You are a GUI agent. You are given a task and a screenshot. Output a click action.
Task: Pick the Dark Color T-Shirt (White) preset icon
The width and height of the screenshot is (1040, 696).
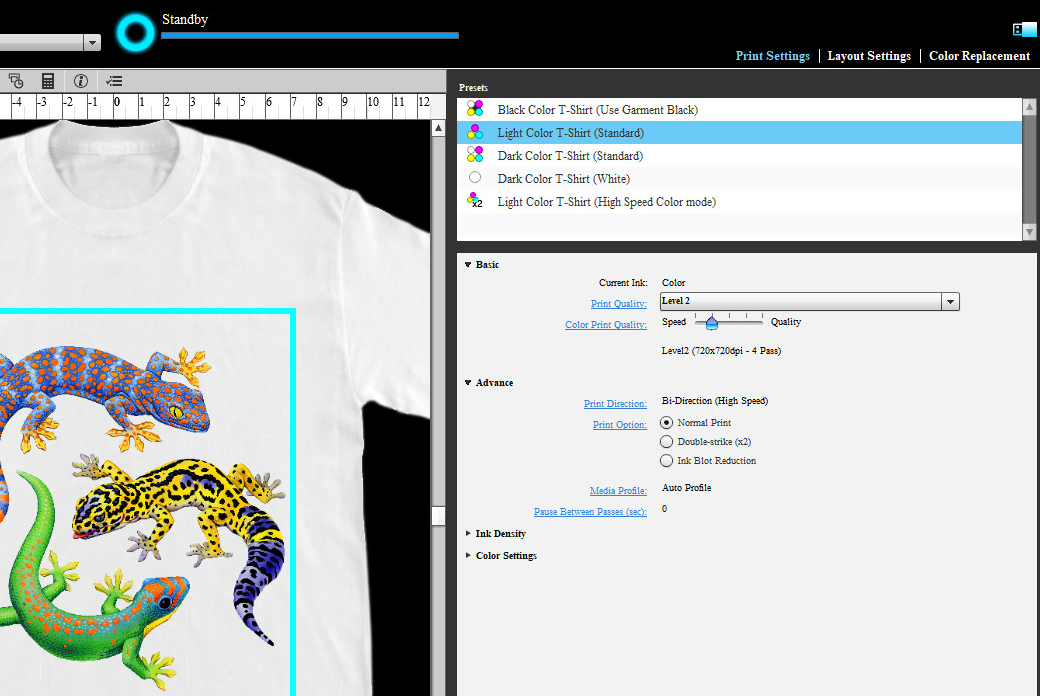[x=475, y=178]
